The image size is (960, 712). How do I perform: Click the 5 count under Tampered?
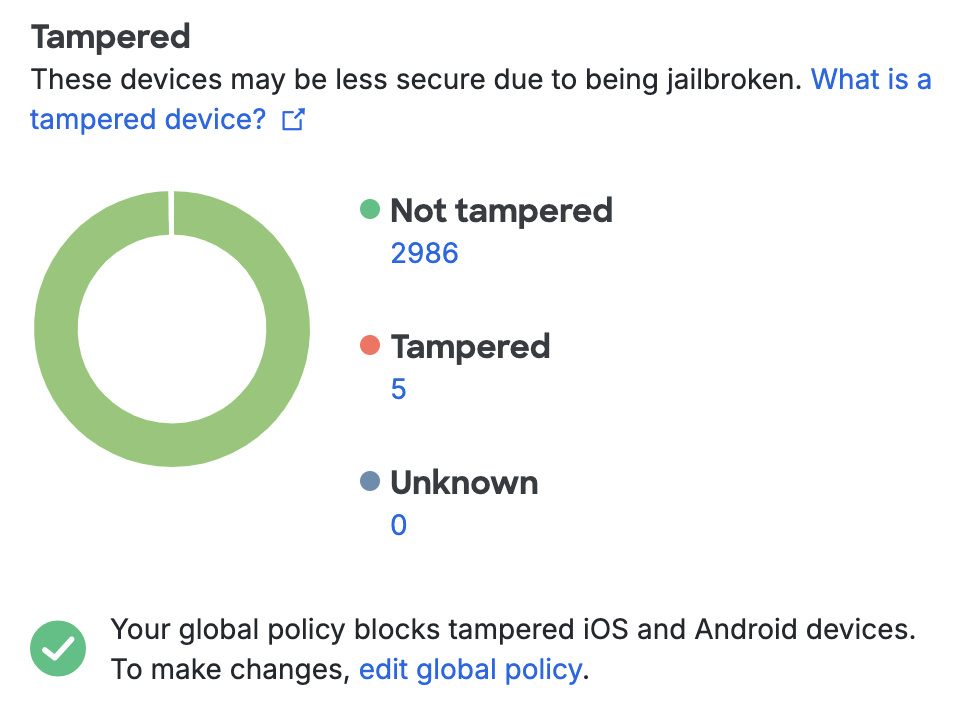[x=398, y=389]
